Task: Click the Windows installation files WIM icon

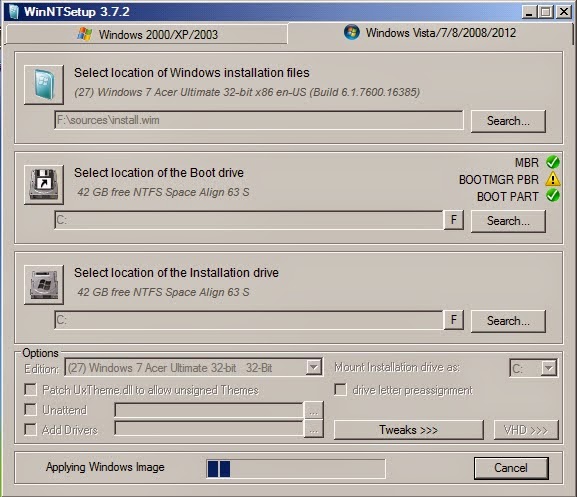Action: pos(44,85)
